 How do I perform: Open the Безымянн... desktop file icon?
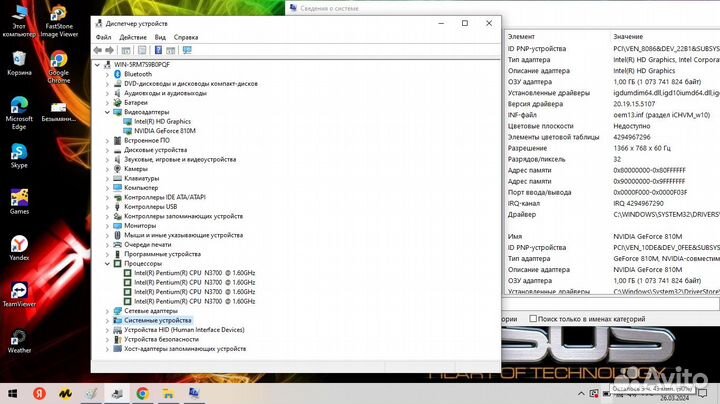point(59,112)
